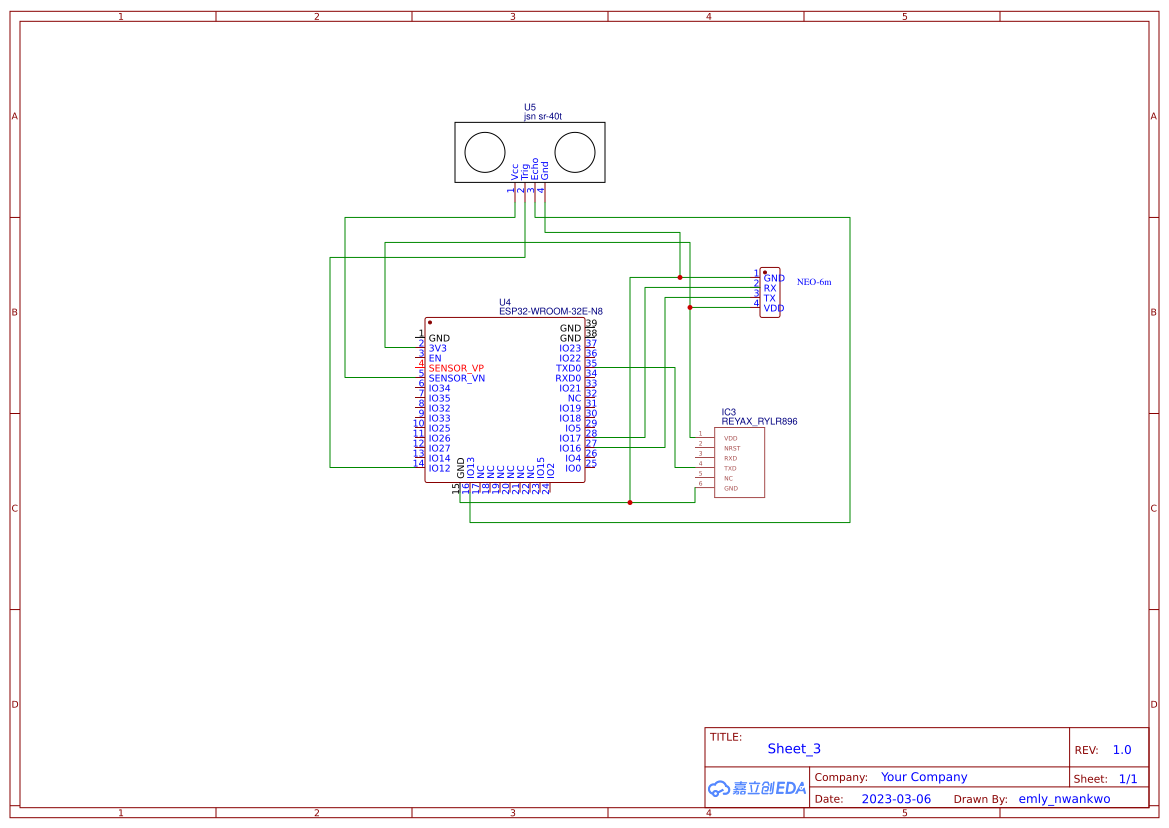Click the SENSOR_VP pin label
1169x828 pixels.
456,368
